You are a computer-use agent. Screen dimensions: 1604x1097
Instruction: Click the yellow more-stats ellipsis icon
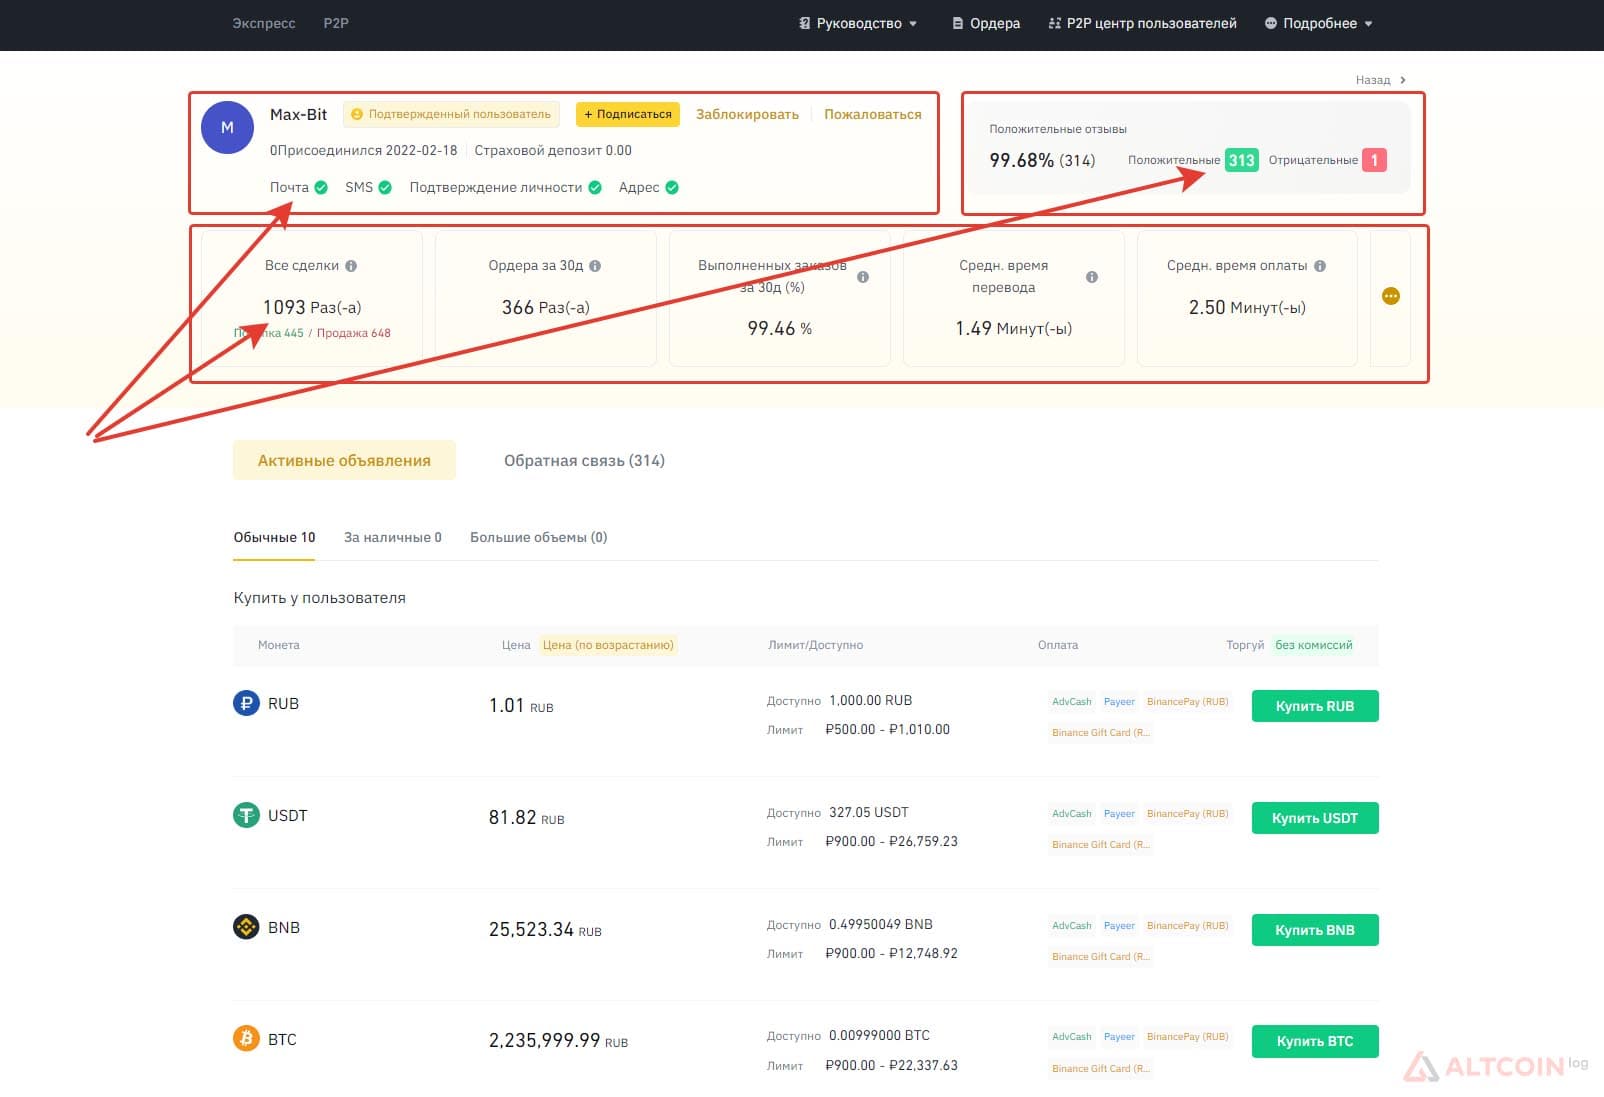[1390, 296]
